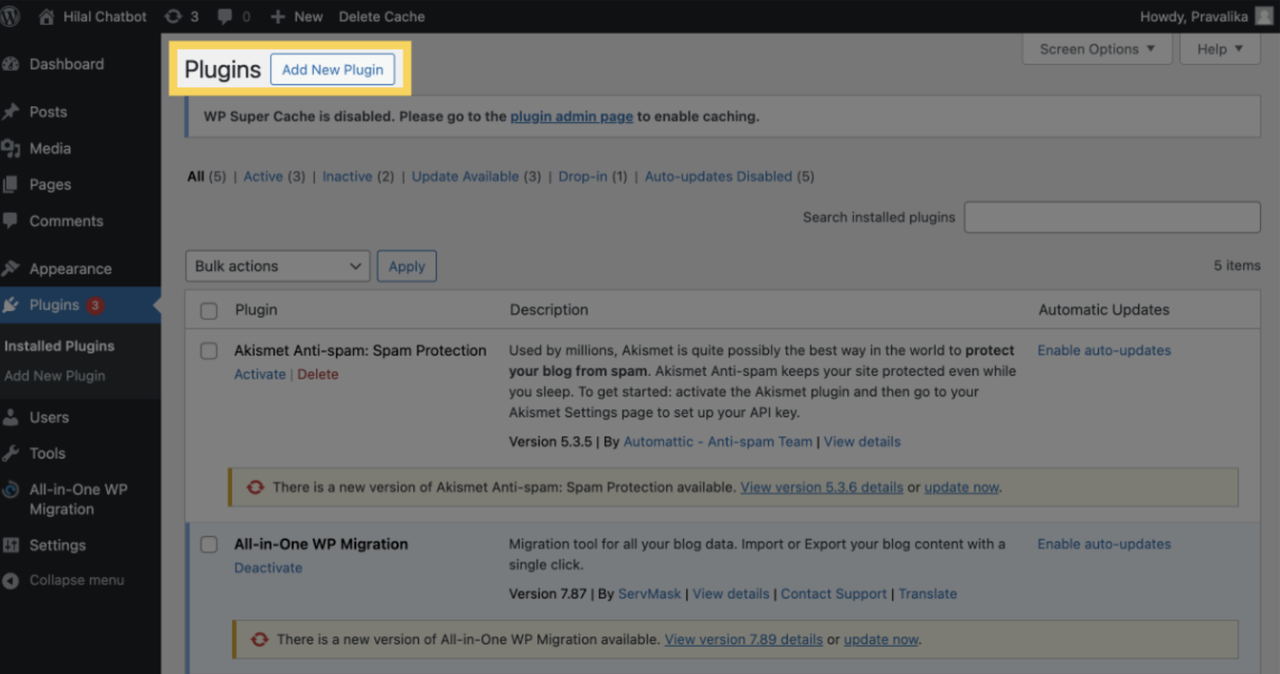Image resolution: width=1280 pixels, height=674 pixels.
Task: Filter by Inactive plugins
Action: 347,176
